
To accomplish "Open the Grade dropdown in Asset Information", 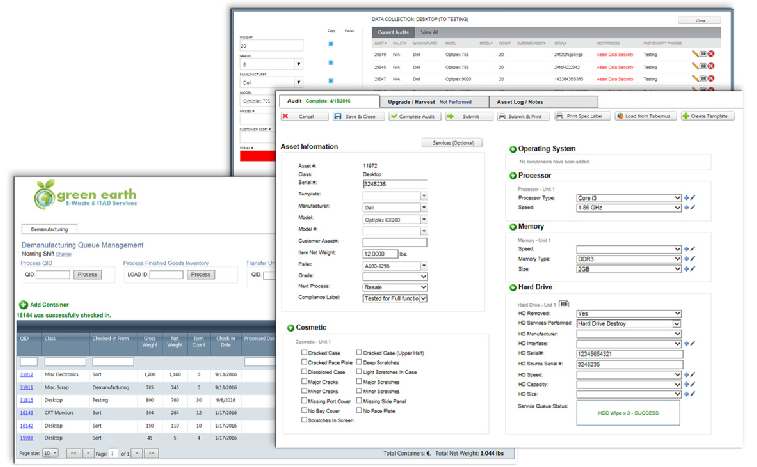I will tap(395, 277).
